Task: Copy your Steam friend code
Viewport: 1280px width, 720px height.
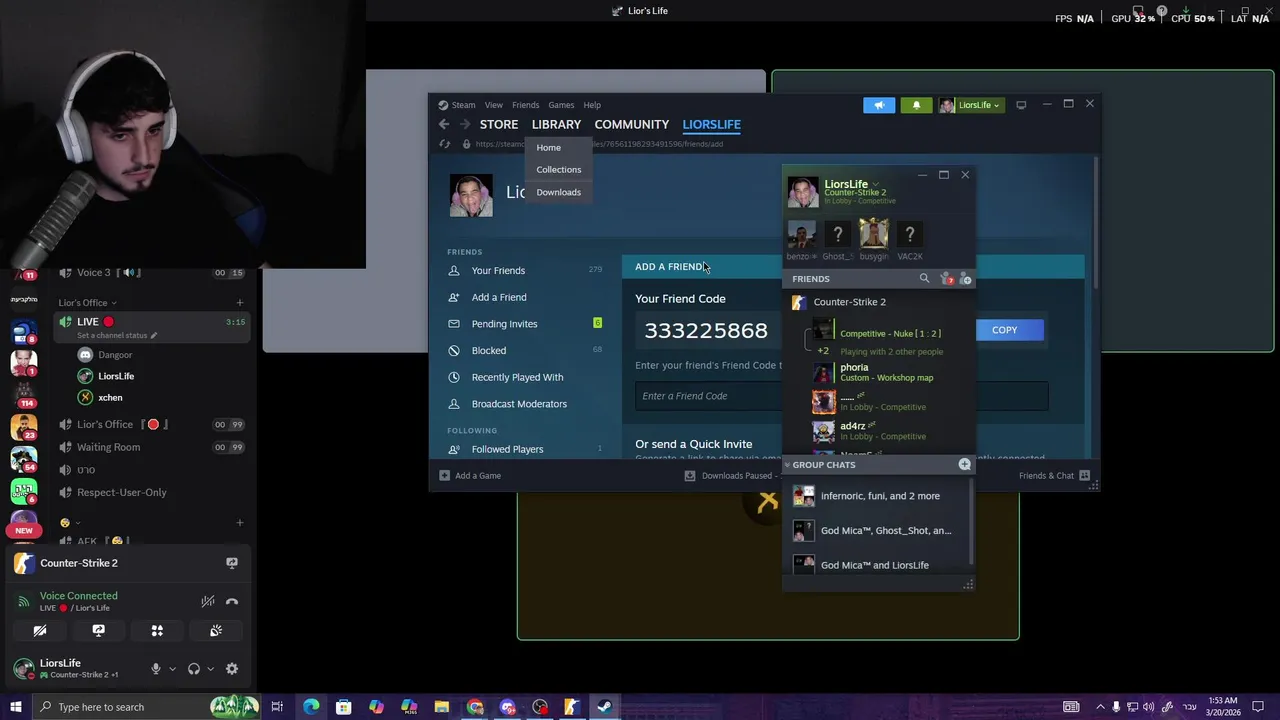Action: (1004, 330)
